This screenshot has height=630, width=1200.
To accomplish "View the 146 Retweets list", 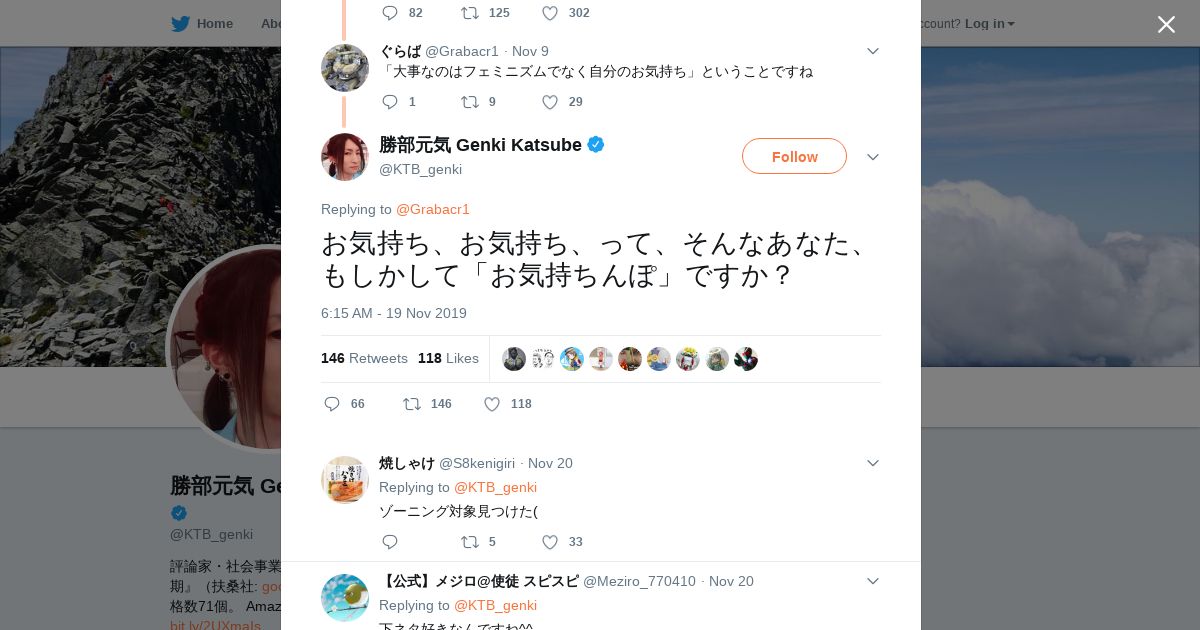I will coord(364,358).
